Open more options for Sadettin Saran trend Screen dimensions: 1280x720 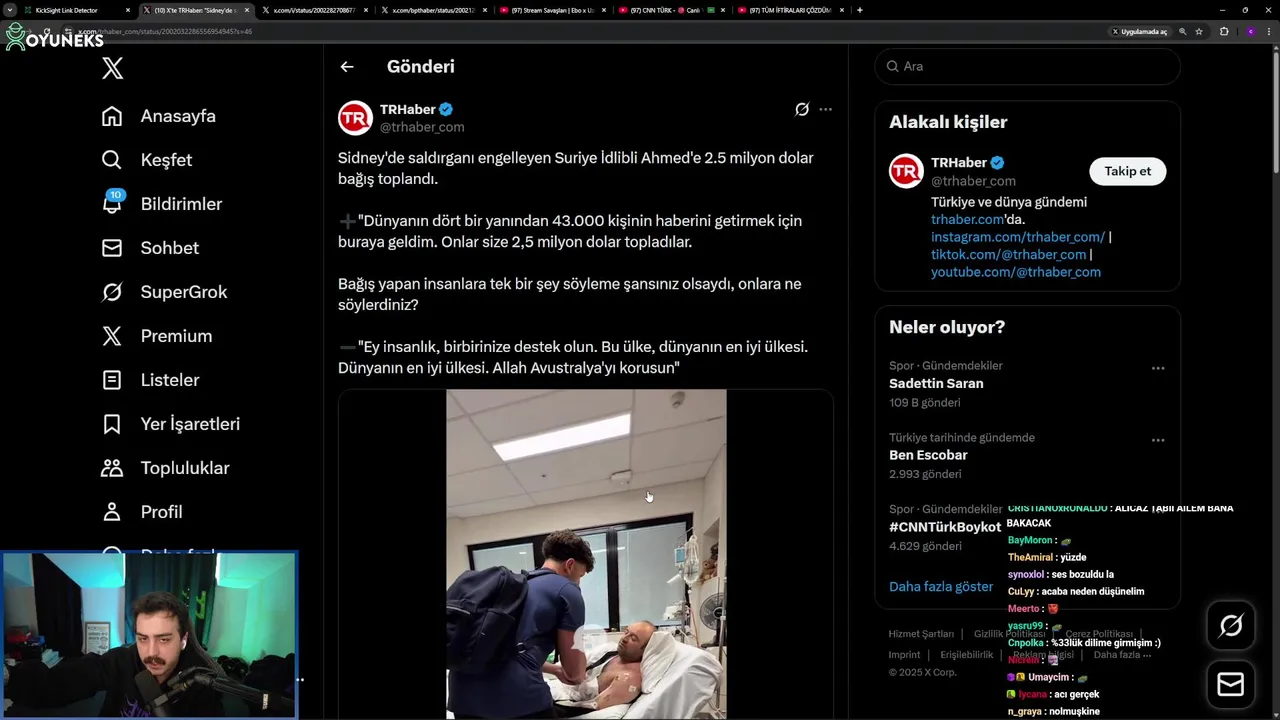pyautogui.click(x=1158, y=368)
